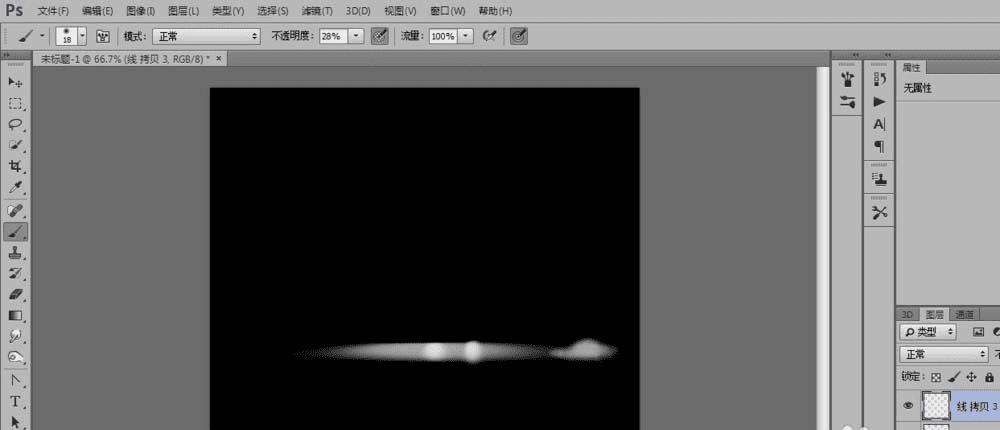Open the History panel icon
This screenshot has height=430, width=1000.
(x=880, y=79)
